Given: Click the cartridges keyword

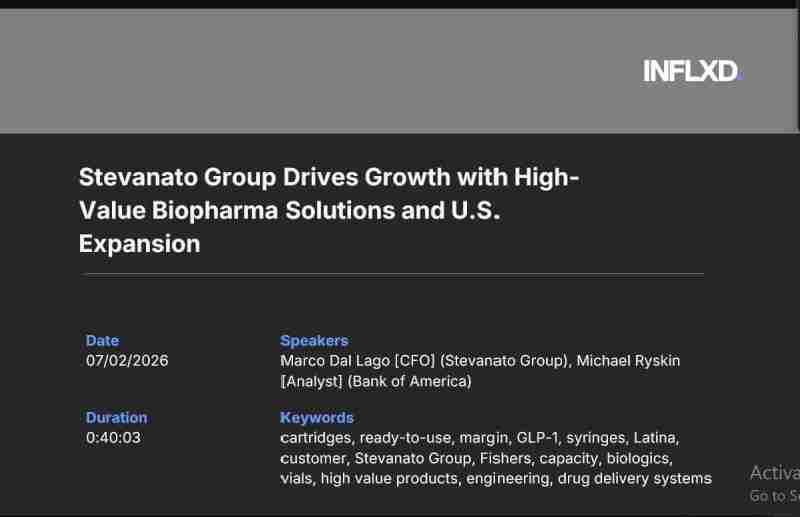Looking at the screenshot, I should (314, 438).
